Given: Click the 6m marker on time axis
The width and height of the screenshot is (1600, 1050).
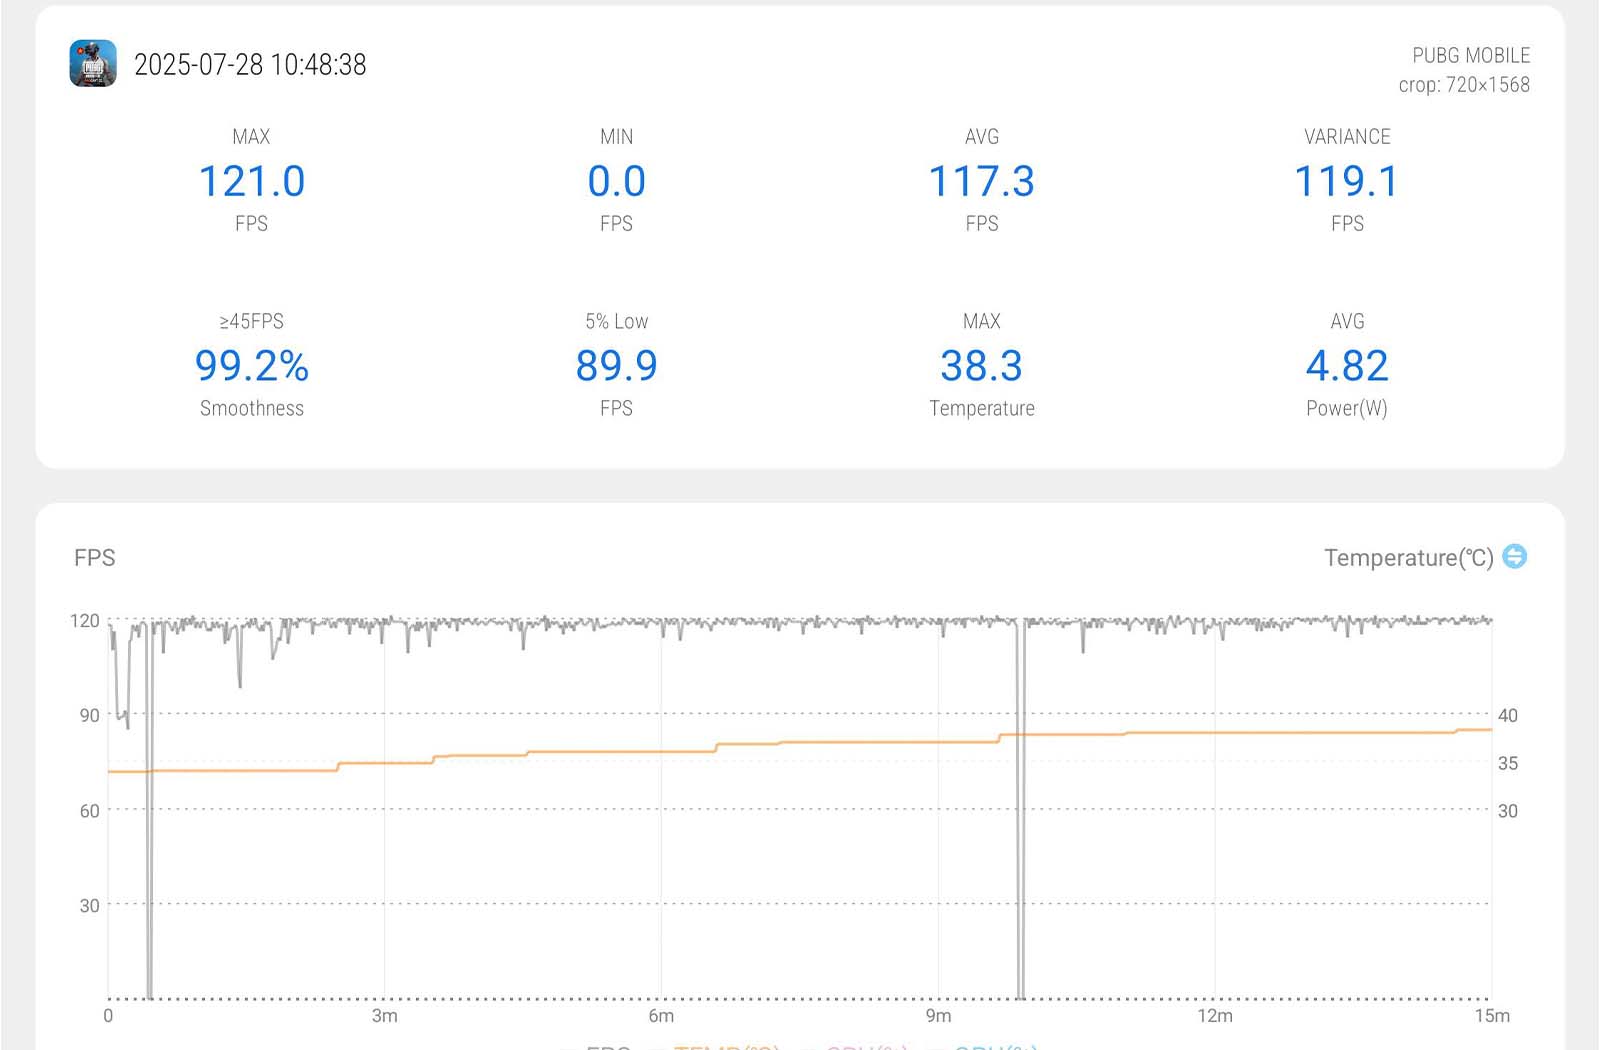Looking at the screenshot, I should tap(661, 1016).
